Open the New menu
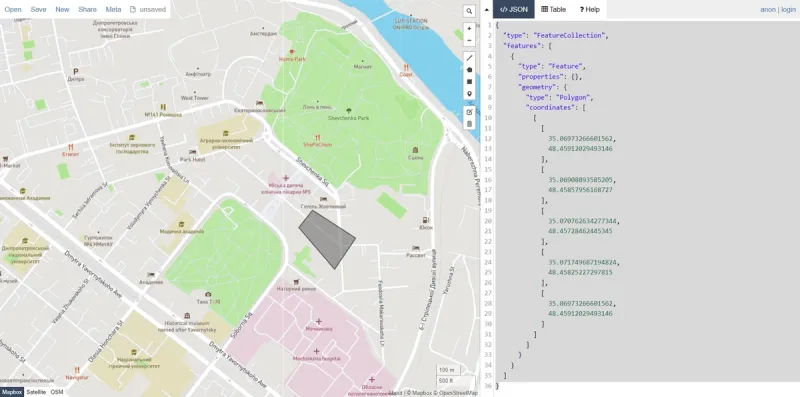 pos(62,9)
